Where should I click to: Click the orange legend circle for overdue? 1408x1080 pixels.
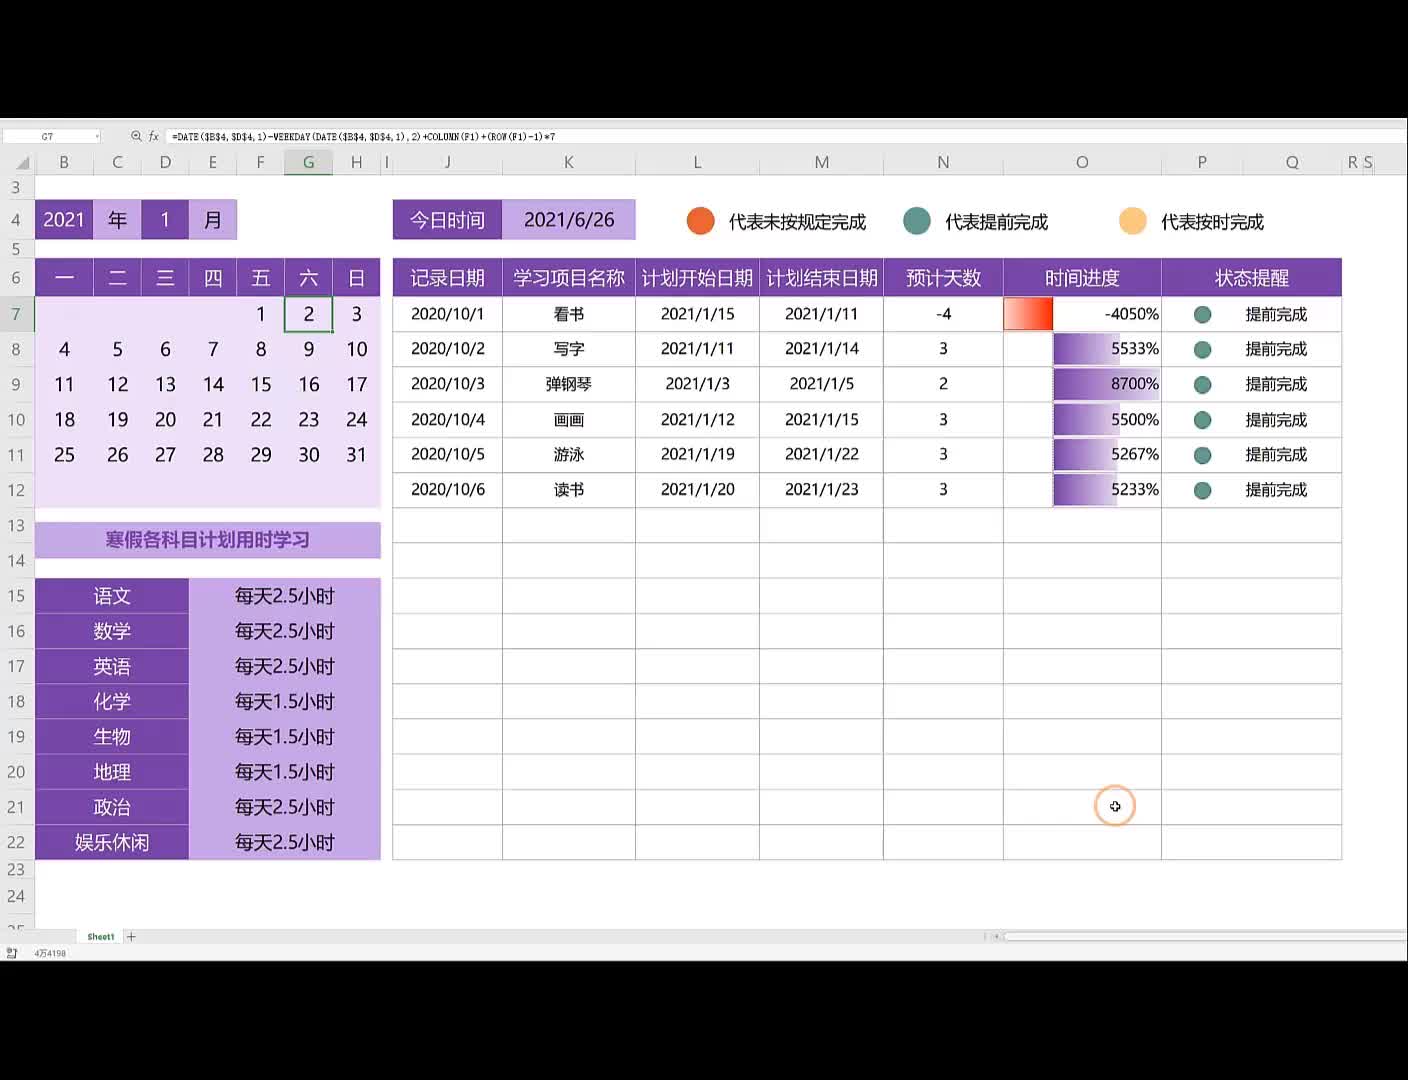click(701, 221)
